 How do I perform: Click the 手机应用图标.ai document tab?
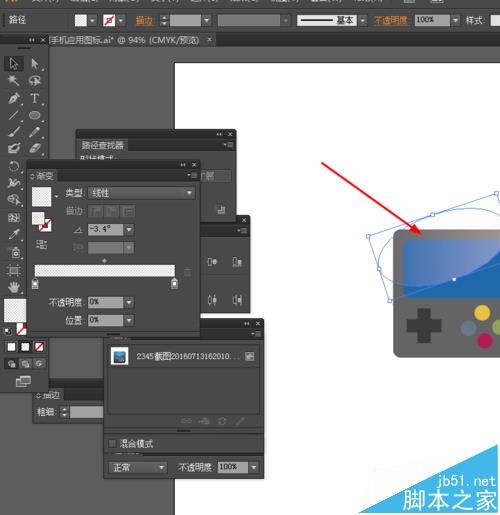(x=125, y=40)
